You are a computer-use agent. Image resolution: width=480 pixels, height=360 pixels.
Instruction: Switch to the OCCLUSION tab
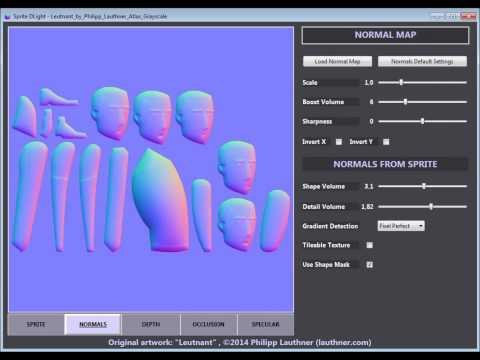tap(208, 324)
